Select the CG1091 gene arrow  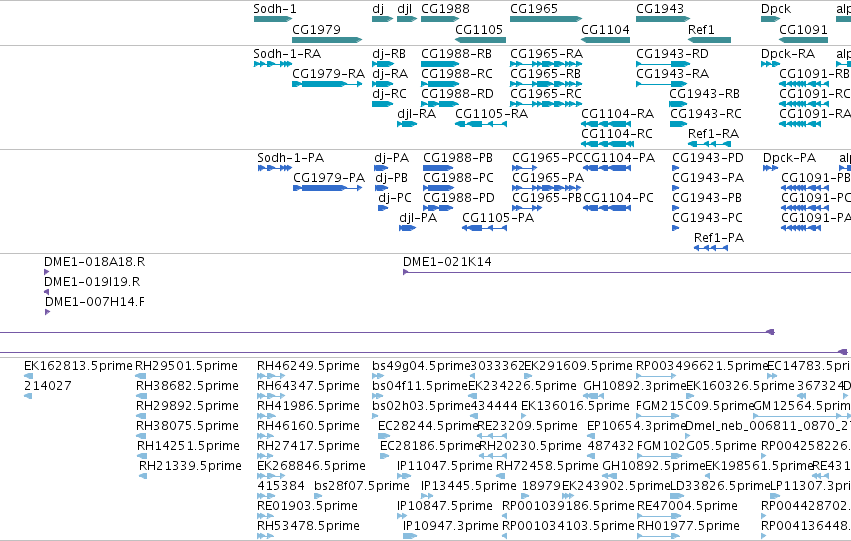(804, 40)
